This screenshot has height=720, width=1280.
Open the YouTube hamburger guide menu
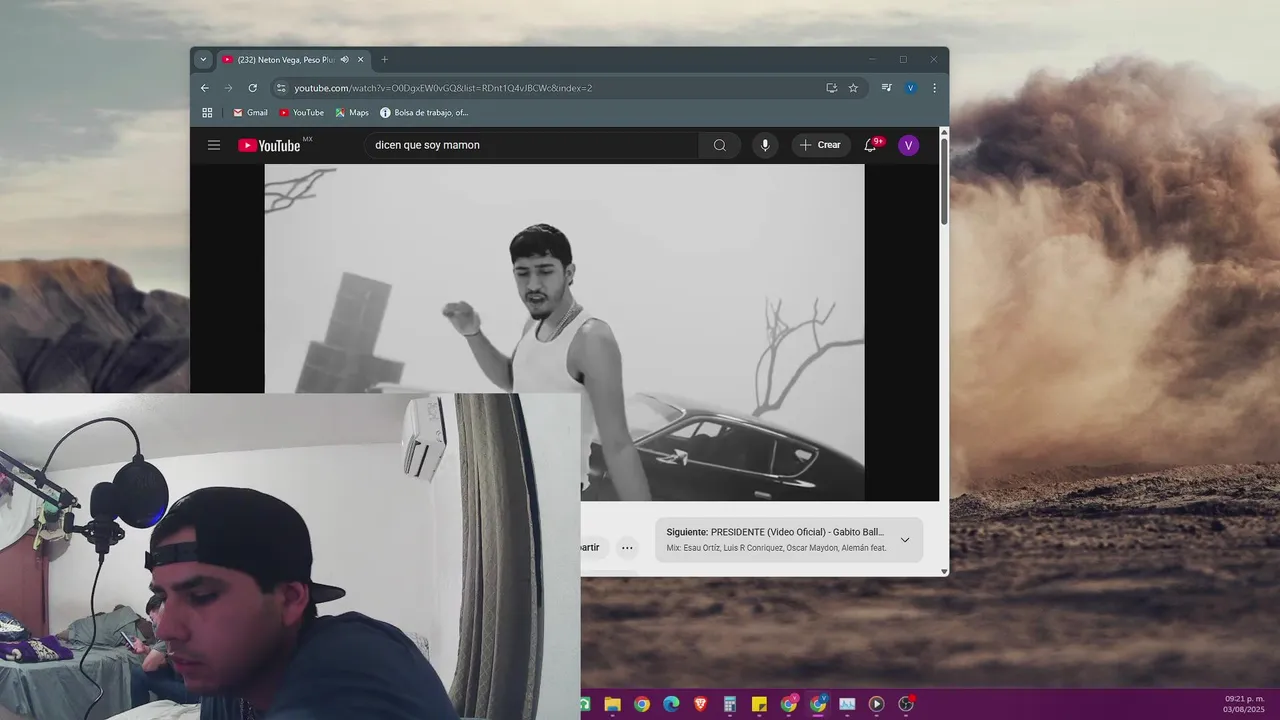(x=214, y=145)
